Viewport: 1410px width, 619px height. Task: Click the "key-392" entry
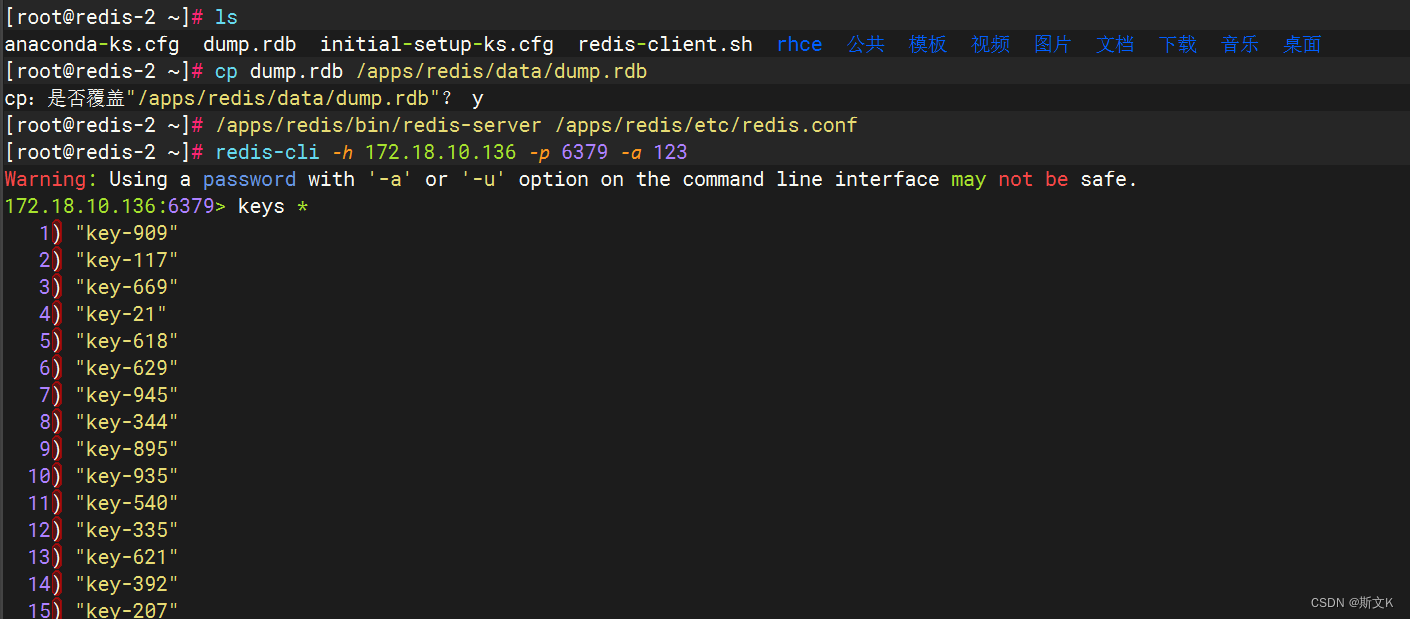(x=127, y=584)
